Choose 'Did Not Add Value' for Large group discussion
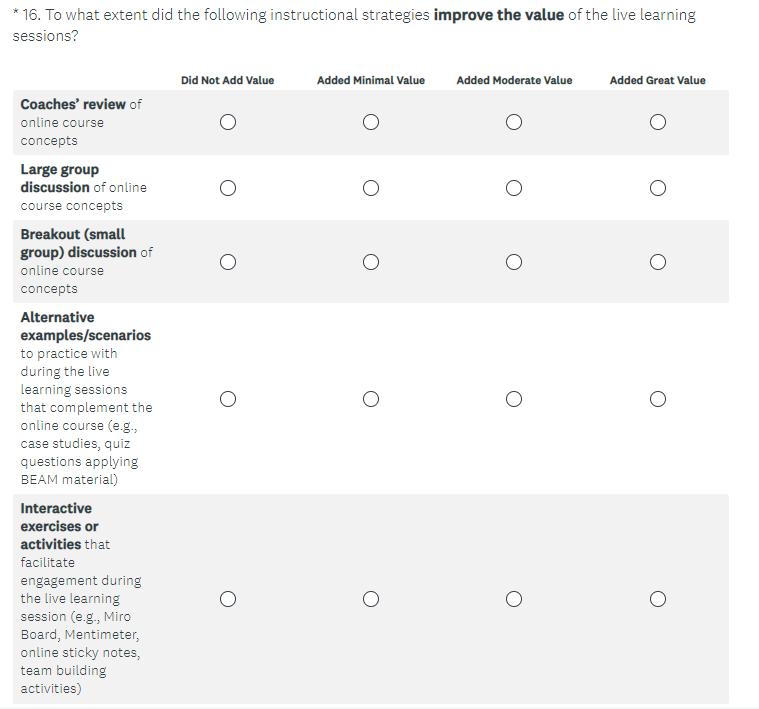The width and height of the screenshot is (759, 709). tap(228, 188)
